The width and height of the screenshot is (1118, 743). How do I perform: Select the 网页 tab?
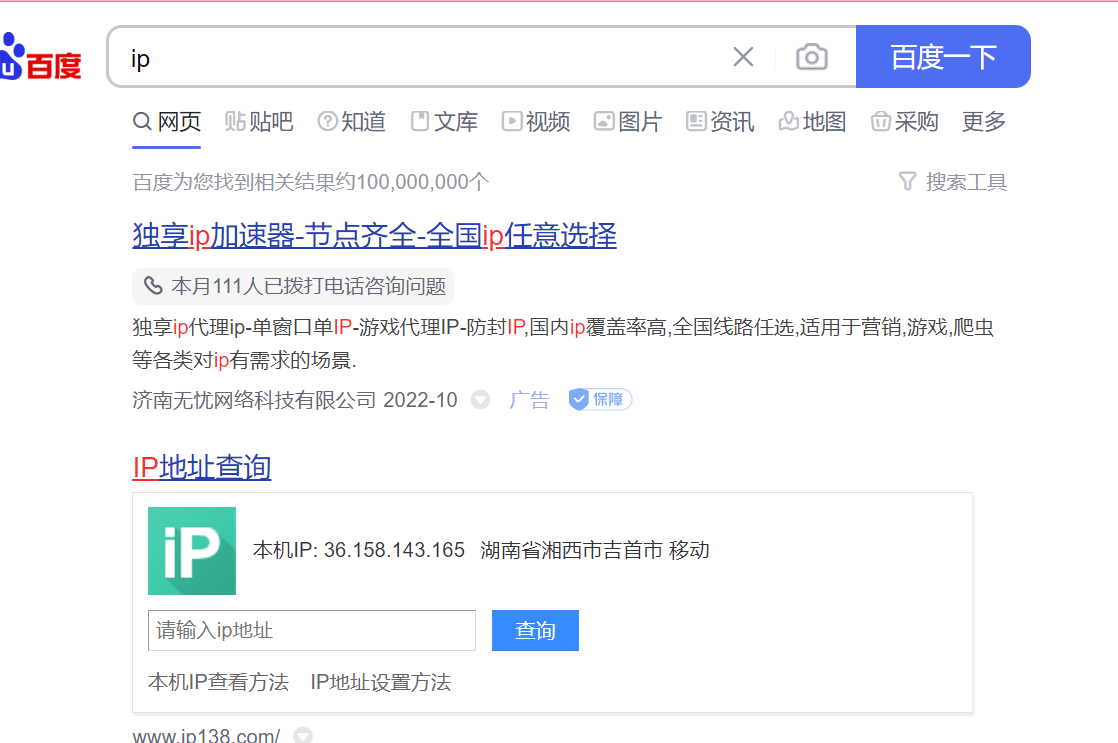[167, 122]
